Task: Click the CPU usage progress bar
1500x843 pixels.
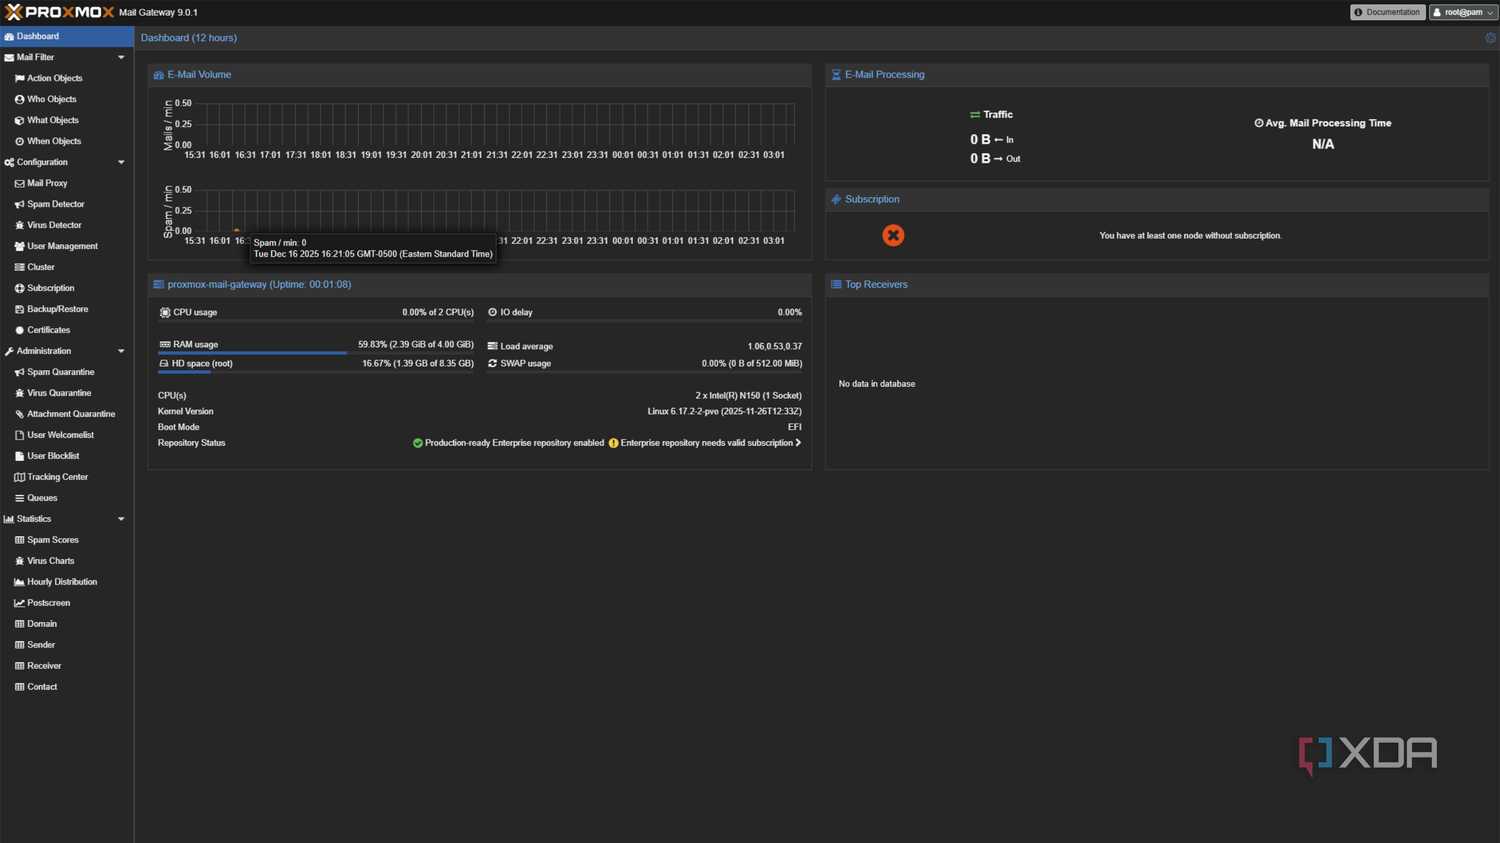Action: 316,321
